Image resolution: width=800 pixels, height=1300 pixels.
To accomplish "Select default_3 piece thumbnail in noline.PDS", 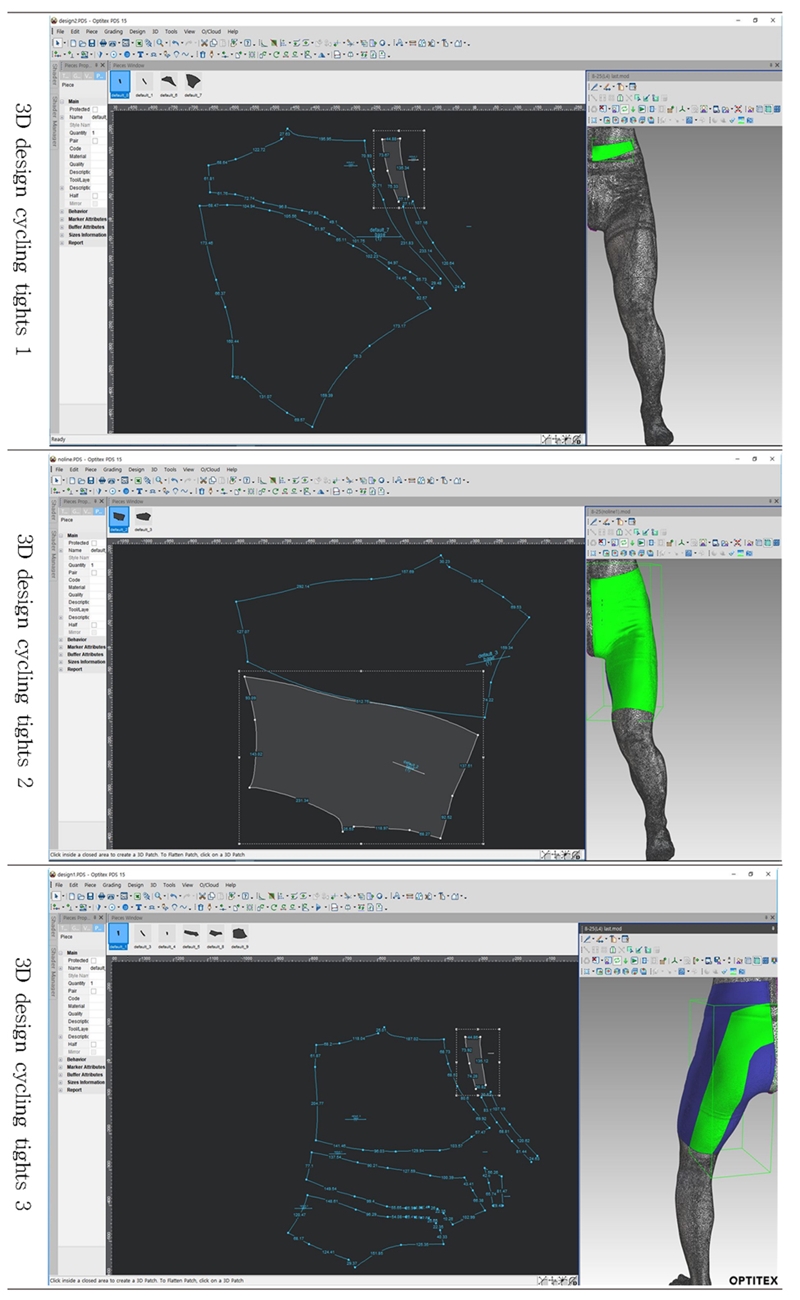I will [144, 518].
